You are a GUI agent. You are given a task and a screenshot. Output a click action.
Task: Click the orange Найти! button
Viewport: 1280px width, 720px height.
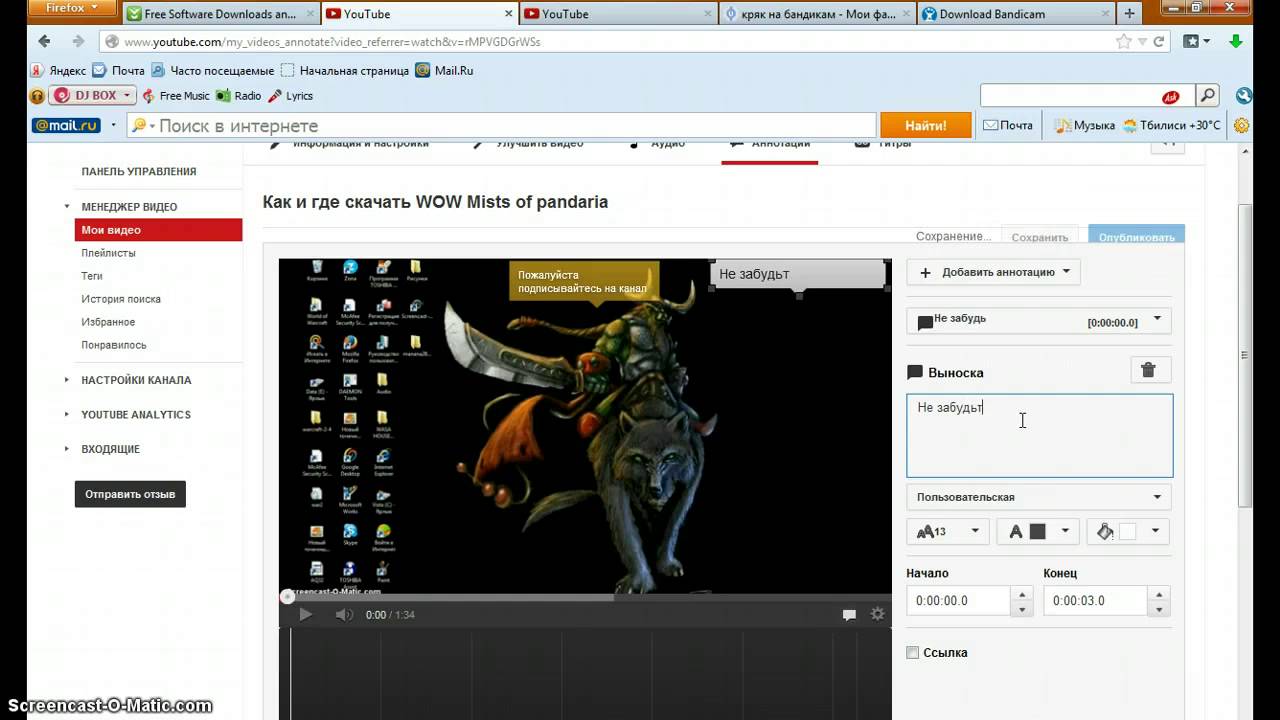[926, 126]
